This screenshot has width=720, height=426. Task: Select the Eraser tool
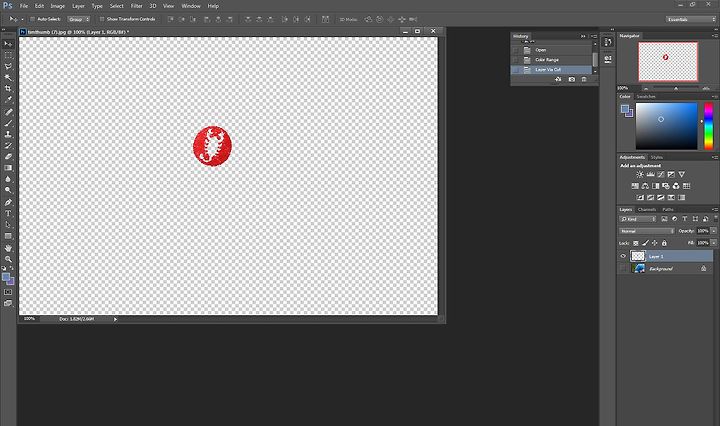(8, 157)
